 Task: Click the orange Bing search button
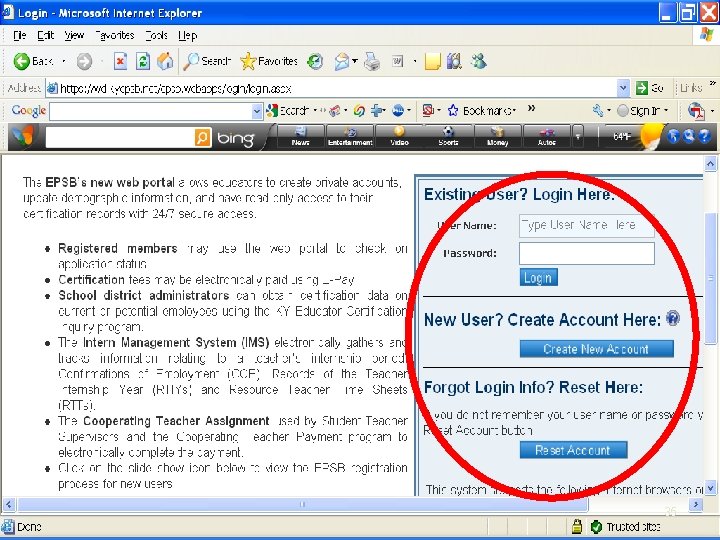click(x=202, y=137)
